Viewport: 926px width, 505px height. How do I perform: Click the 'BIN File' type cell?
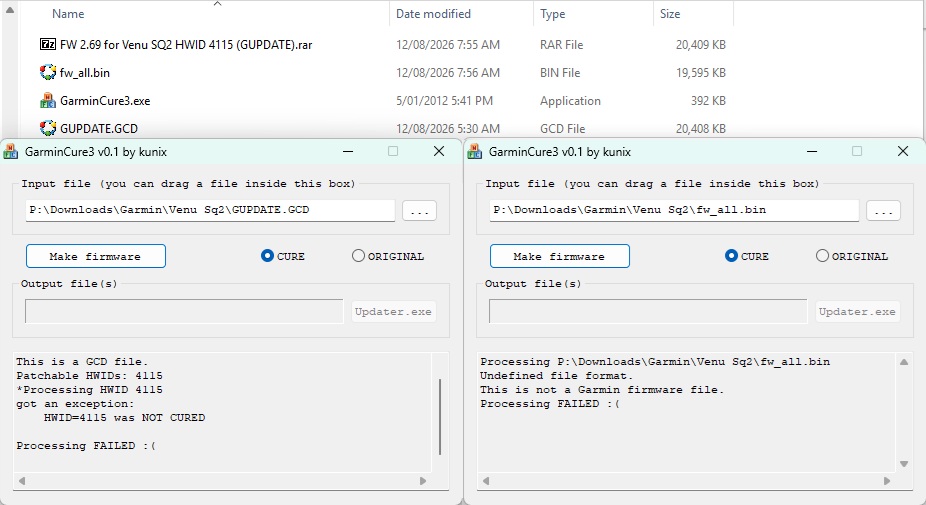click(560, 73)
